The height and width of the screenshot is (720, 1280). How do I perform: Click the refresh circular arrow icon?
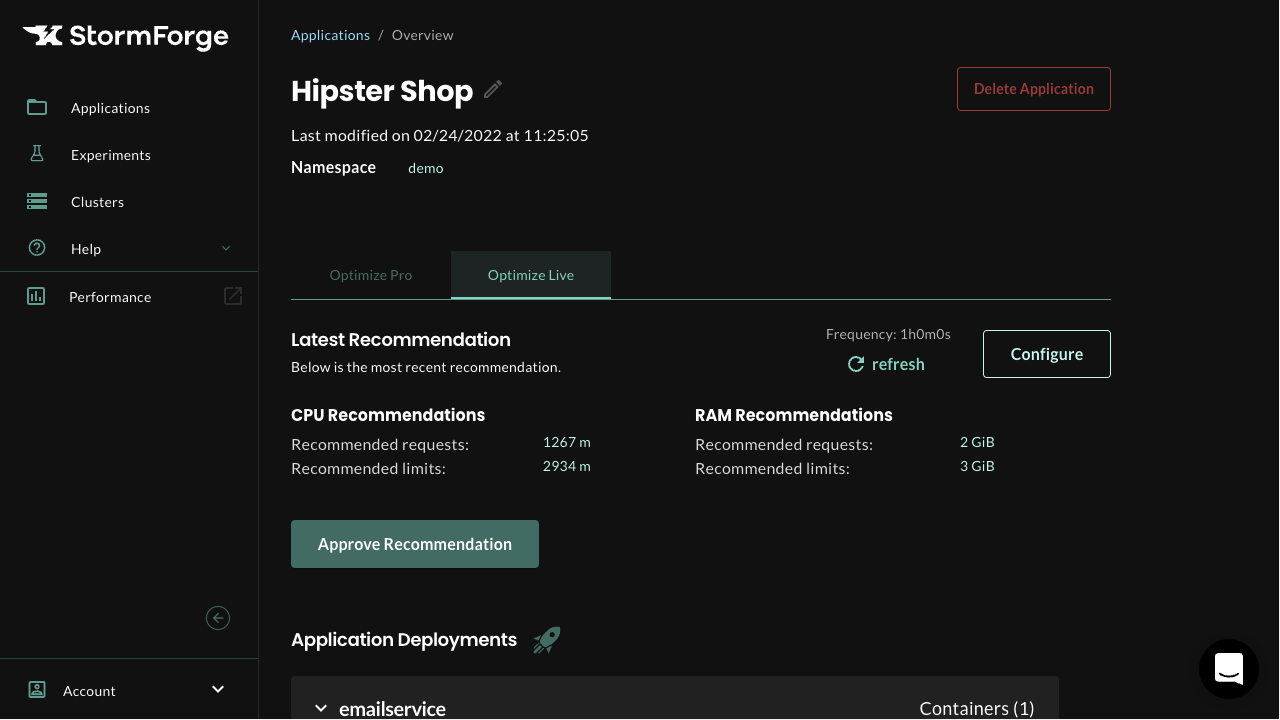pos(856,364)
